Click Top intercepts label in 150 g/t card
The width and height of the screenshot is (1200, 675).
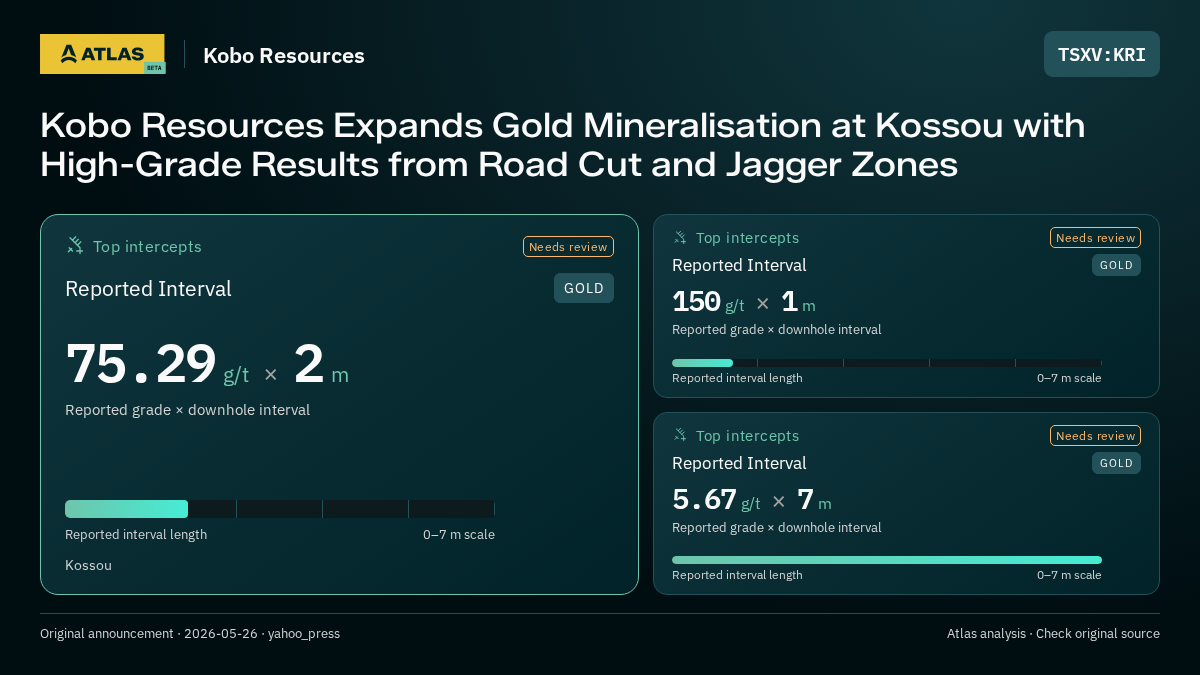747,238
